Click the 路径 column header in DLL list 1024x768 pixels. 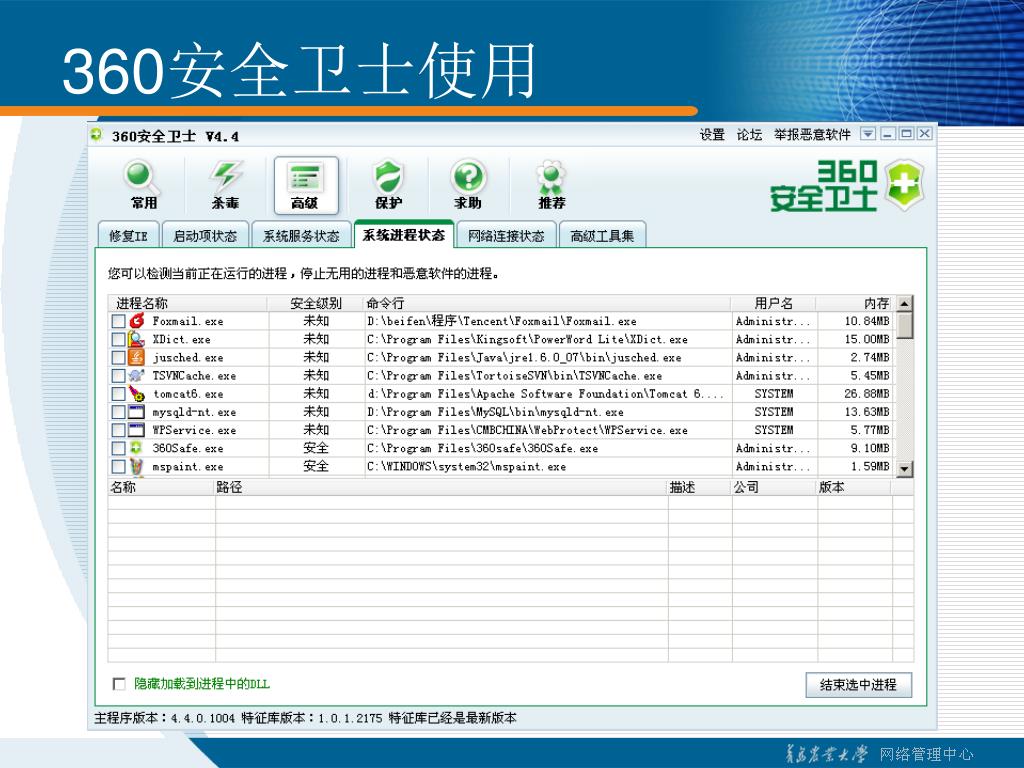[x=441, y=487]
